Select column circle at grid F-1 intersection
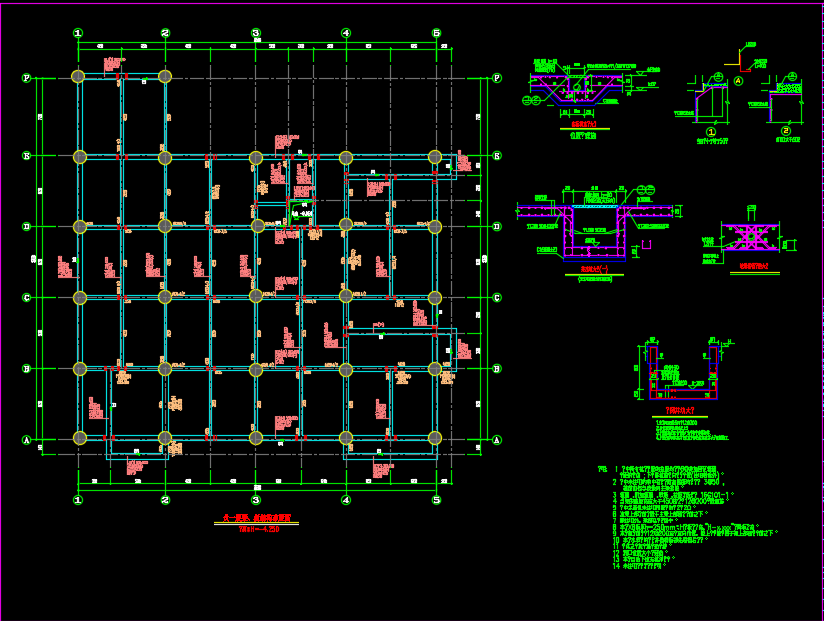Viewport: 824px width, 621px height. [79, 76]
